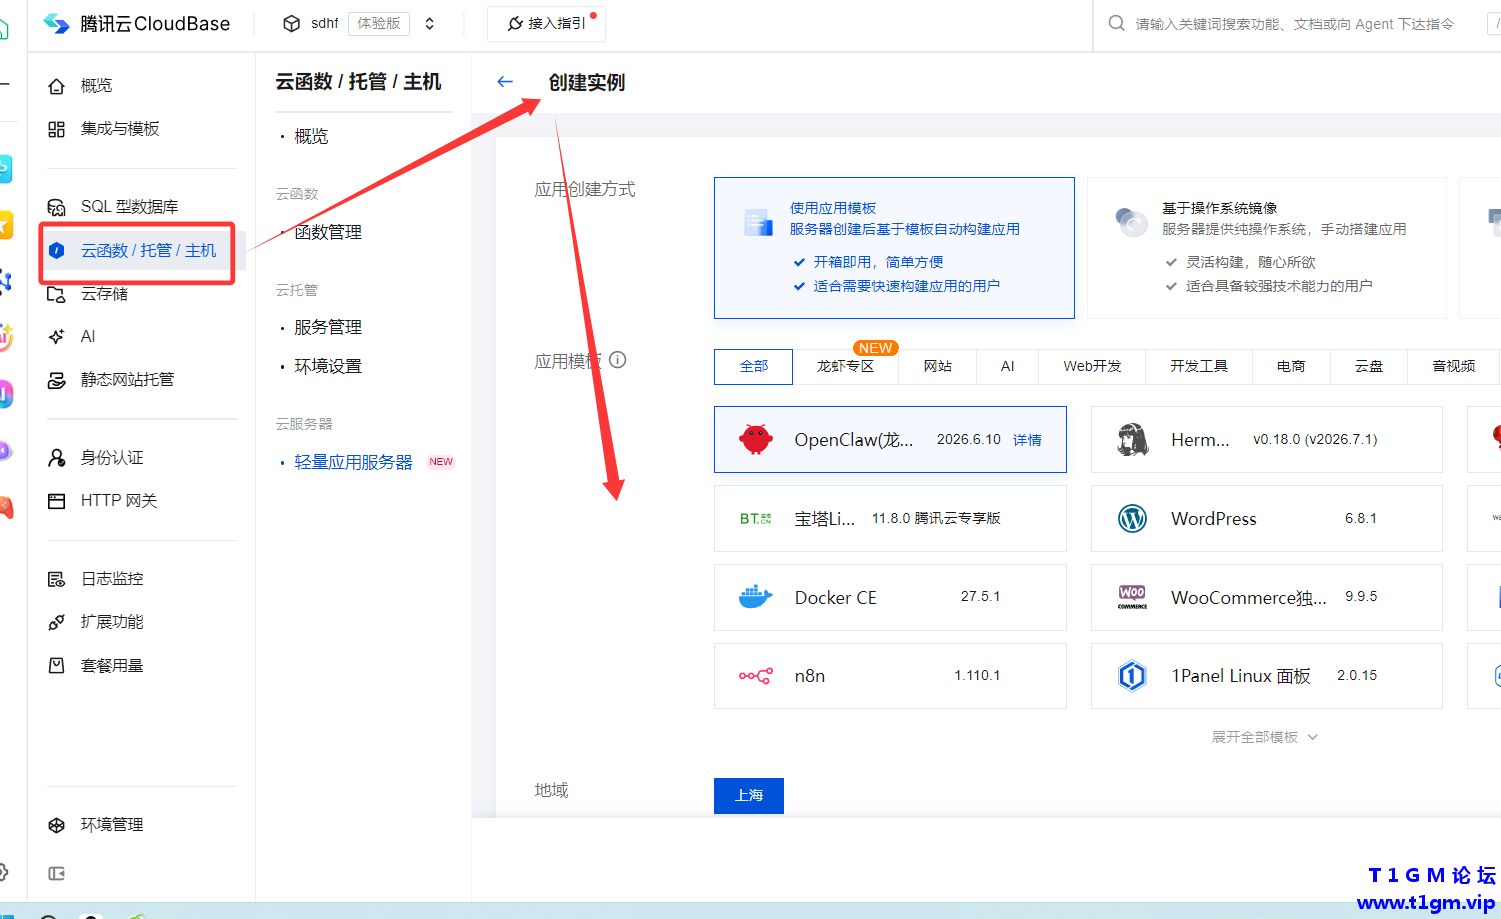Click the SQL 型数据库 icon
1501x919 pixels.
pyautogui.click(x=57, y=207)
